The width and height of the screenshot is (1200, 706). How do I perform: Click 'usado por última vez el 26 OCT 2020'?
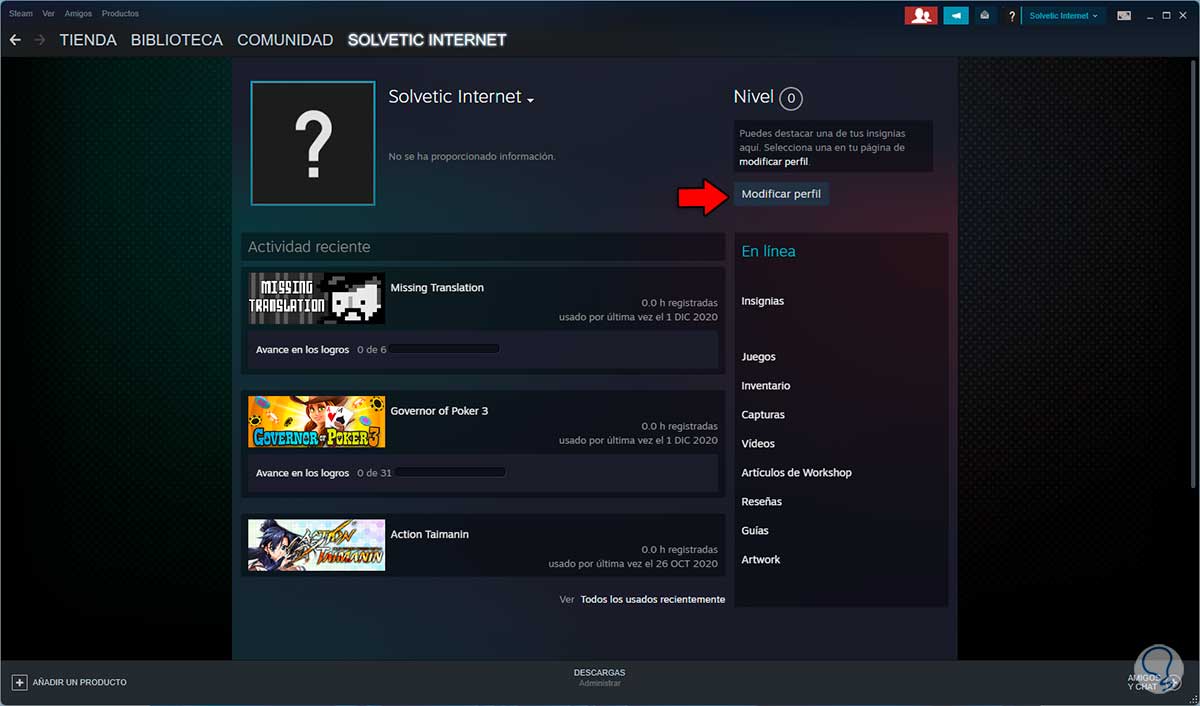pos(633,564)
